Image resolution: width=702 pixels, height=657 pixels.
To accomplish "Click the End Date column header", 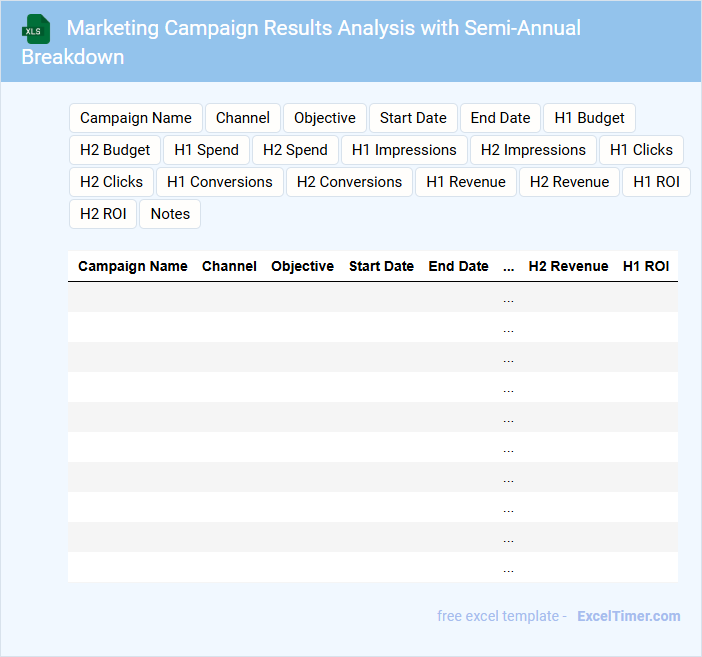I will tap(458, 266).
